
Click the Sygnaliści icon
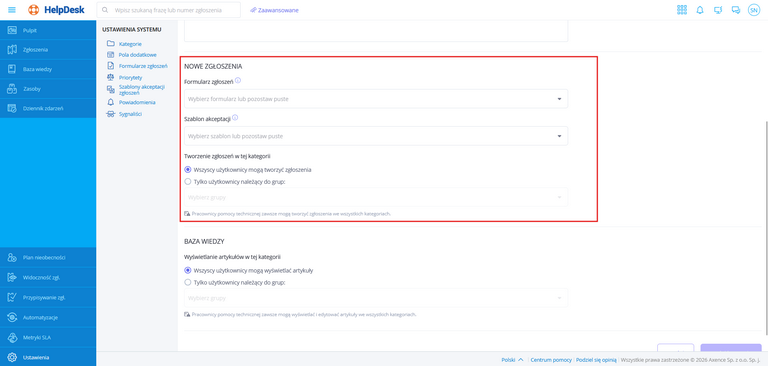pos(110,114)
